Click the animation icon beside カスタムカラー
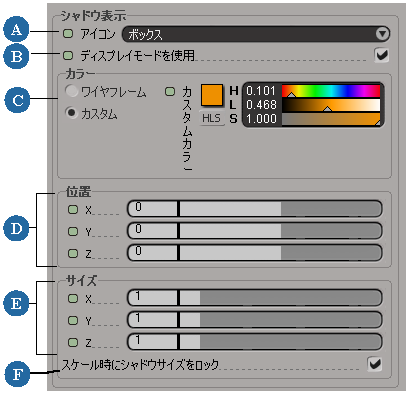Screen dimensions: 413x396 [x=170, y=91]
